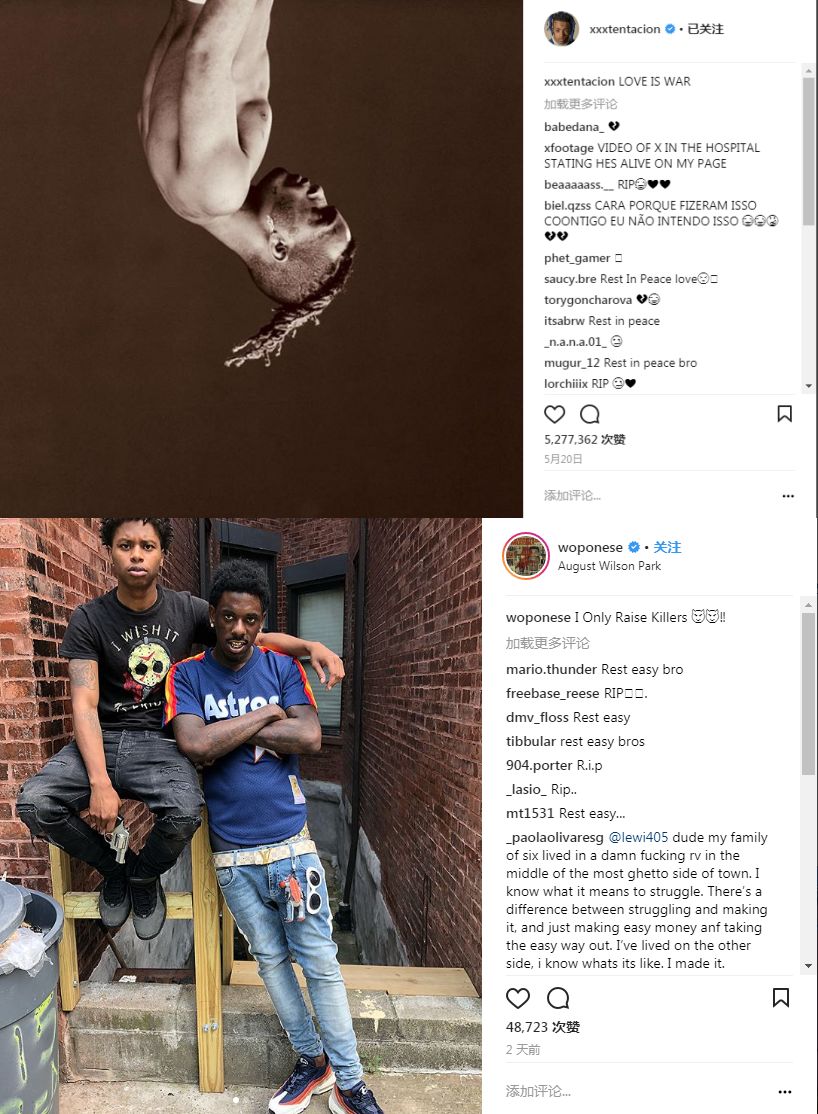View the 5,277,362 likes list
818x1114 pixels.
(x=584, y=440)
